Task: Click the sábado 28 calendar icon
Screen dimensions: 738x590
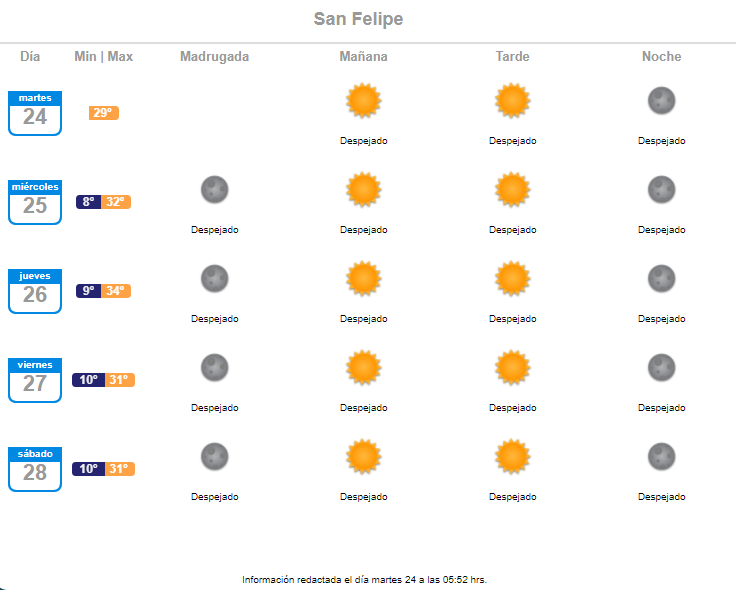Action: [35, 469]
